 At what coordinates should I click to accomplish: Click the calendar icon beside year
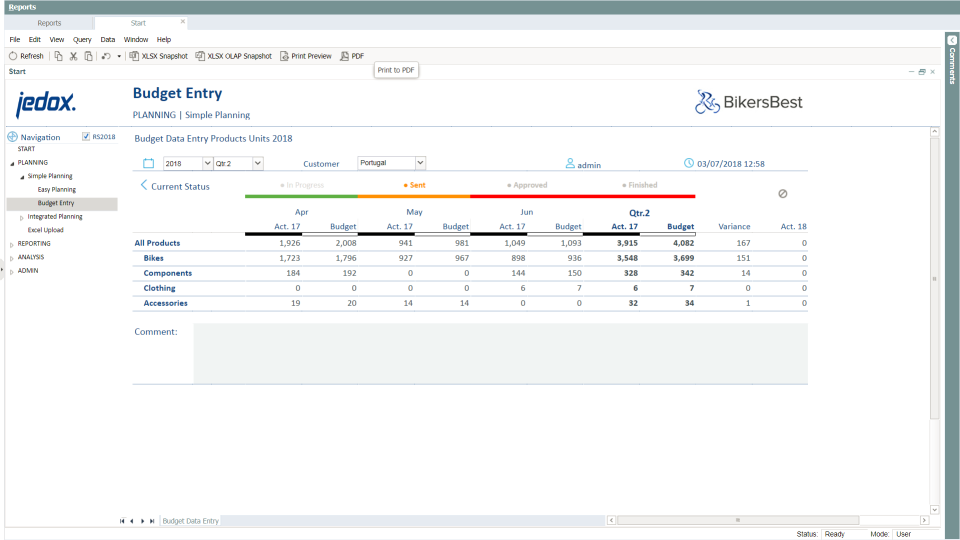pyautogui.click(x=149, y=163)
